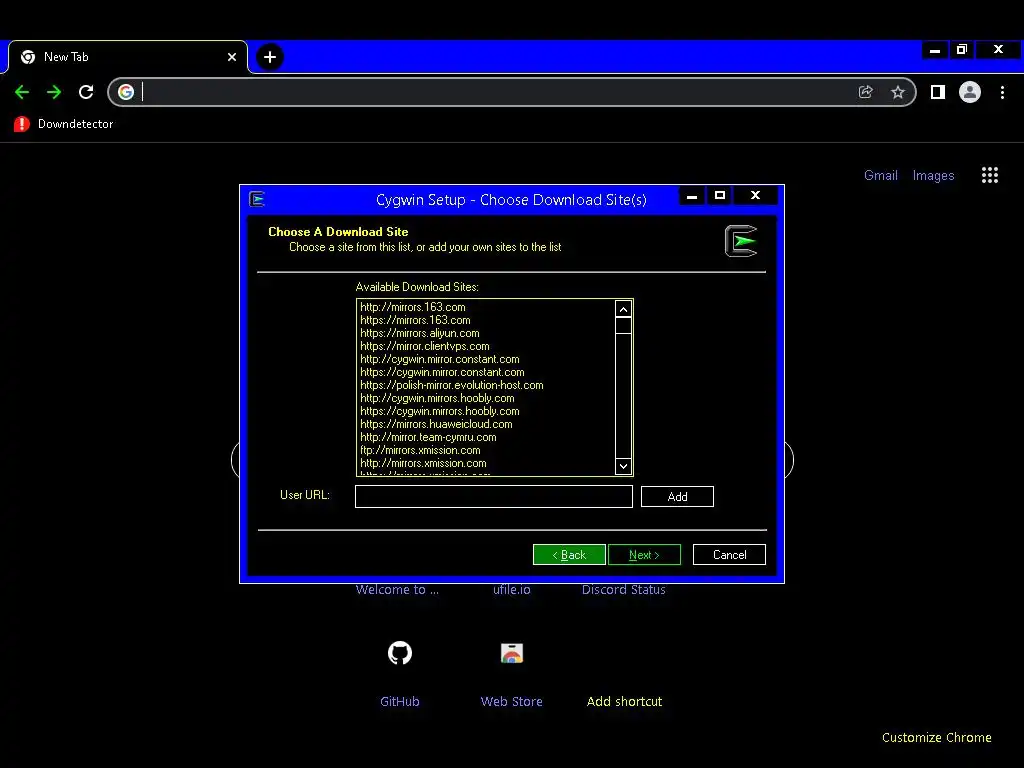Click Customize Chrome
Image resolution: width=1024 pixels, height=768 pixels.
(936, 737)
